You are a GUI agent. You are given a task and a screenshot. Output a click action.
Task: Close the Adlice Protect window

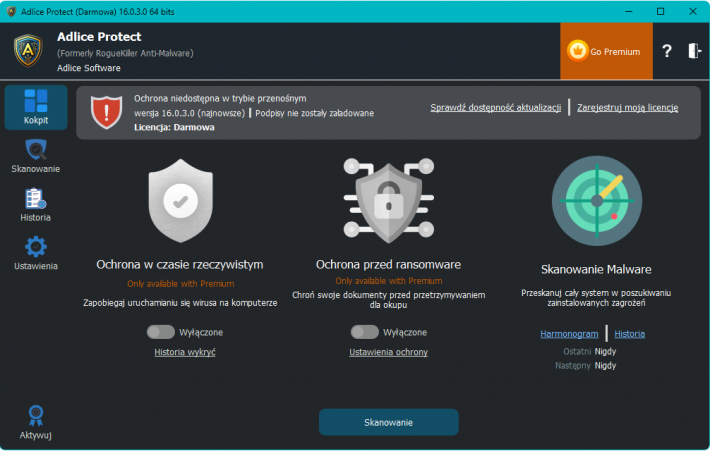(x=693, y=11)
